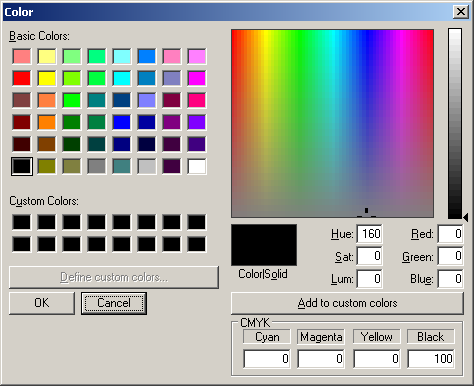This screenshot has width=474, height=386.
Task: Select the pure red basic color swatch
Action: 22,78
